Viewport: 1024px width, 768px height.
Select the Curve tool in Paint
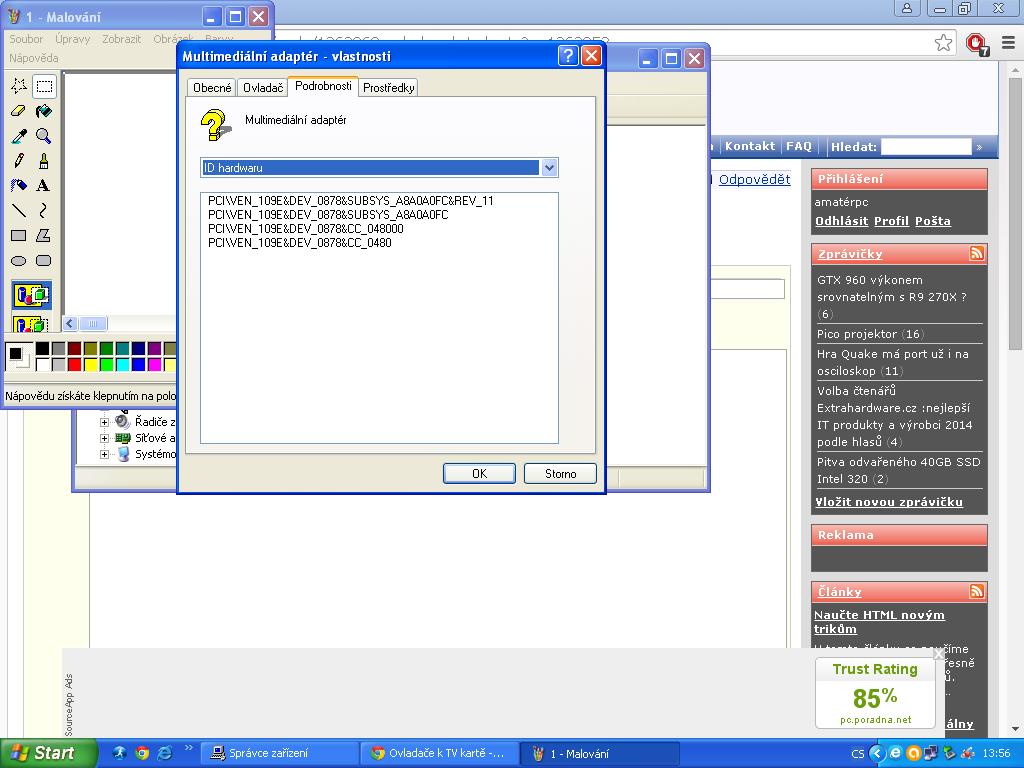[44, 210]
